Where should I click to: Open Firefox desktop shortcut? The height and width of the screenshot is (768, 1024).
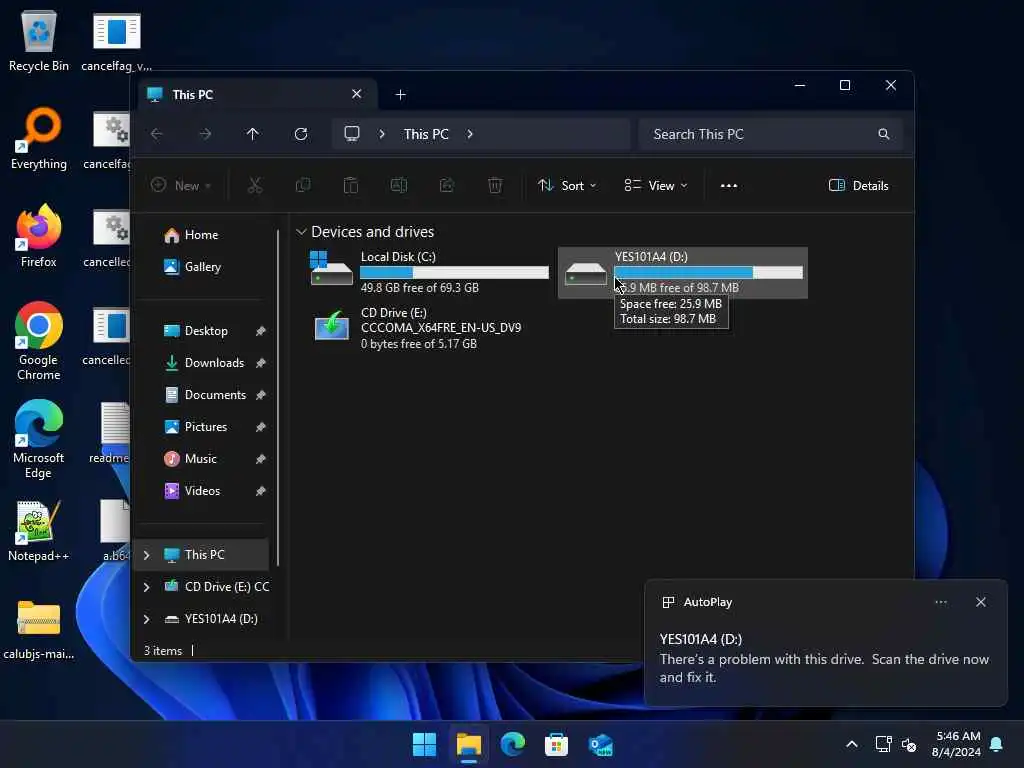tap(39, 236)
